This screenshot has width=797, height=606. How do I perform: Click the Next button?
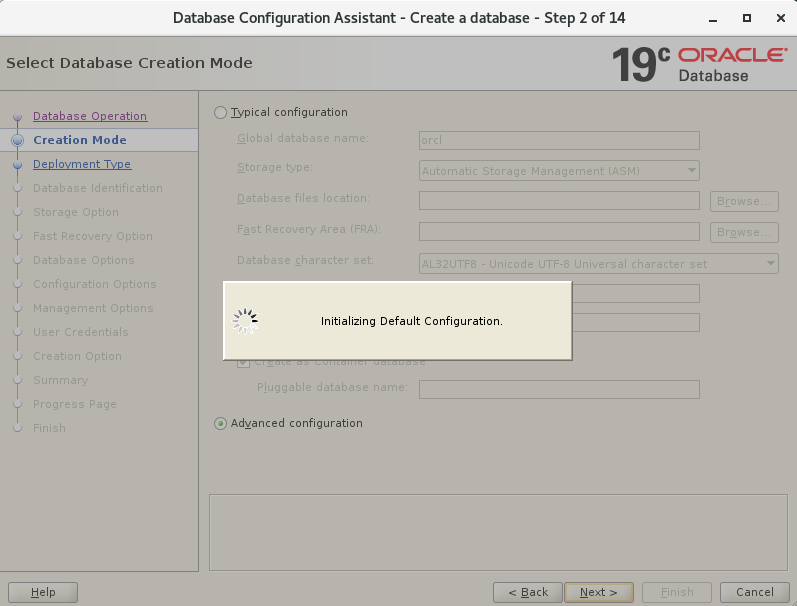pos(599,592)
